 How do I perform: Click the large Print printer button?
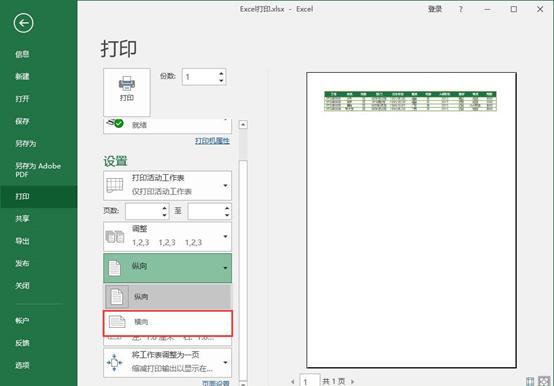click(127, 92)
